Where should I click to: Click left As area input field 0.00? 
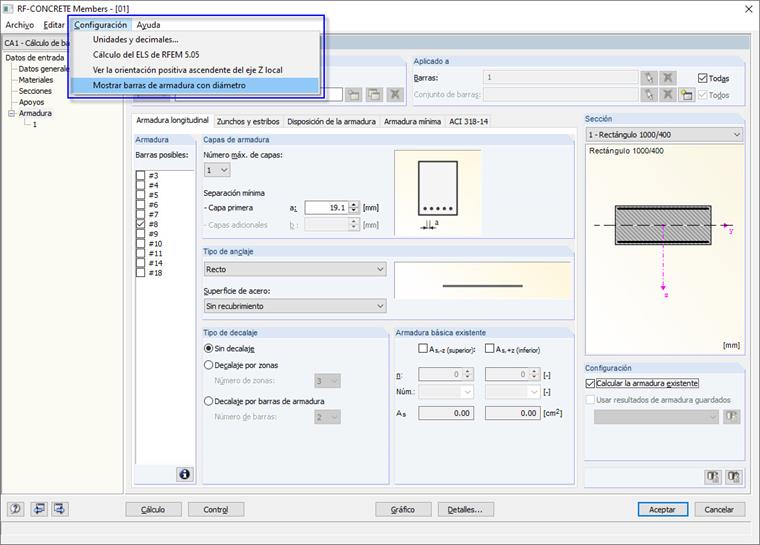click(446, 413)
